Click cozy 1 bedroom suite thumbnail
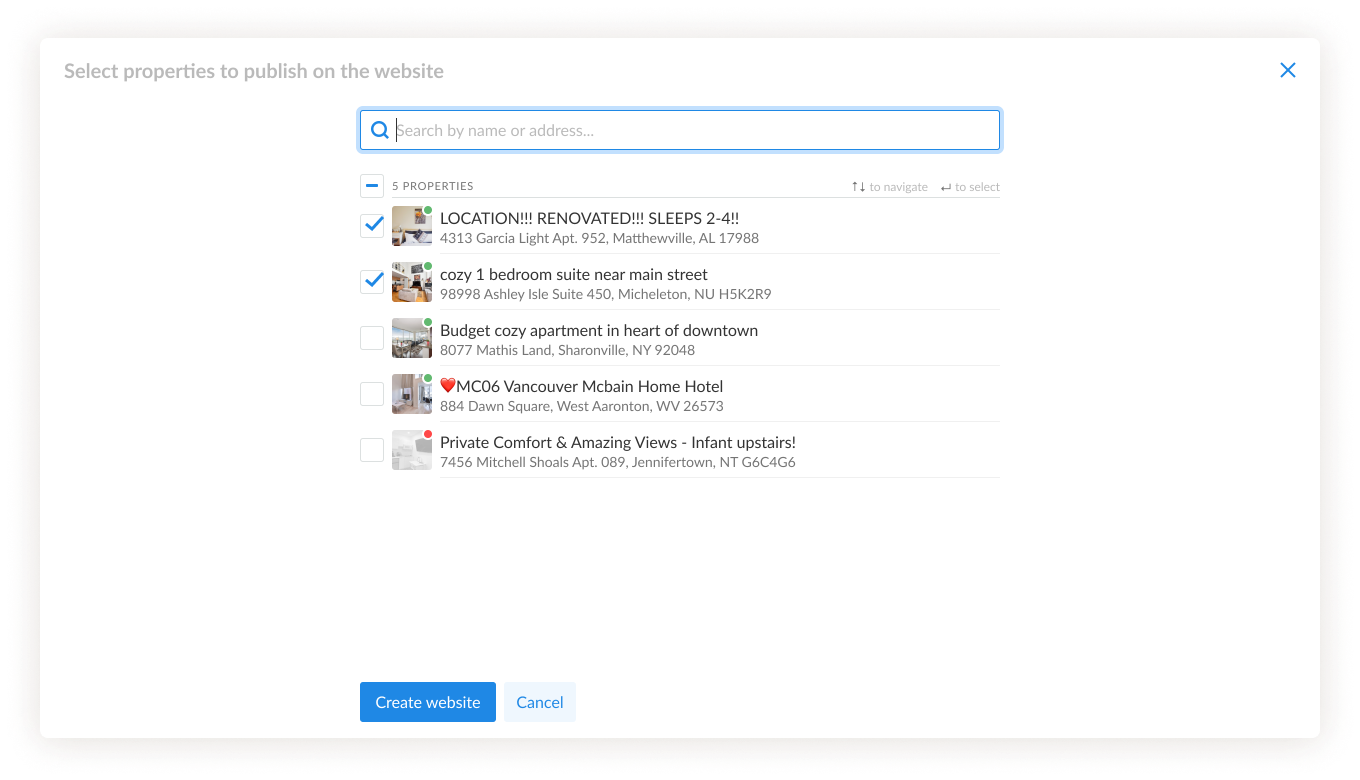 [x=411, y=283]
